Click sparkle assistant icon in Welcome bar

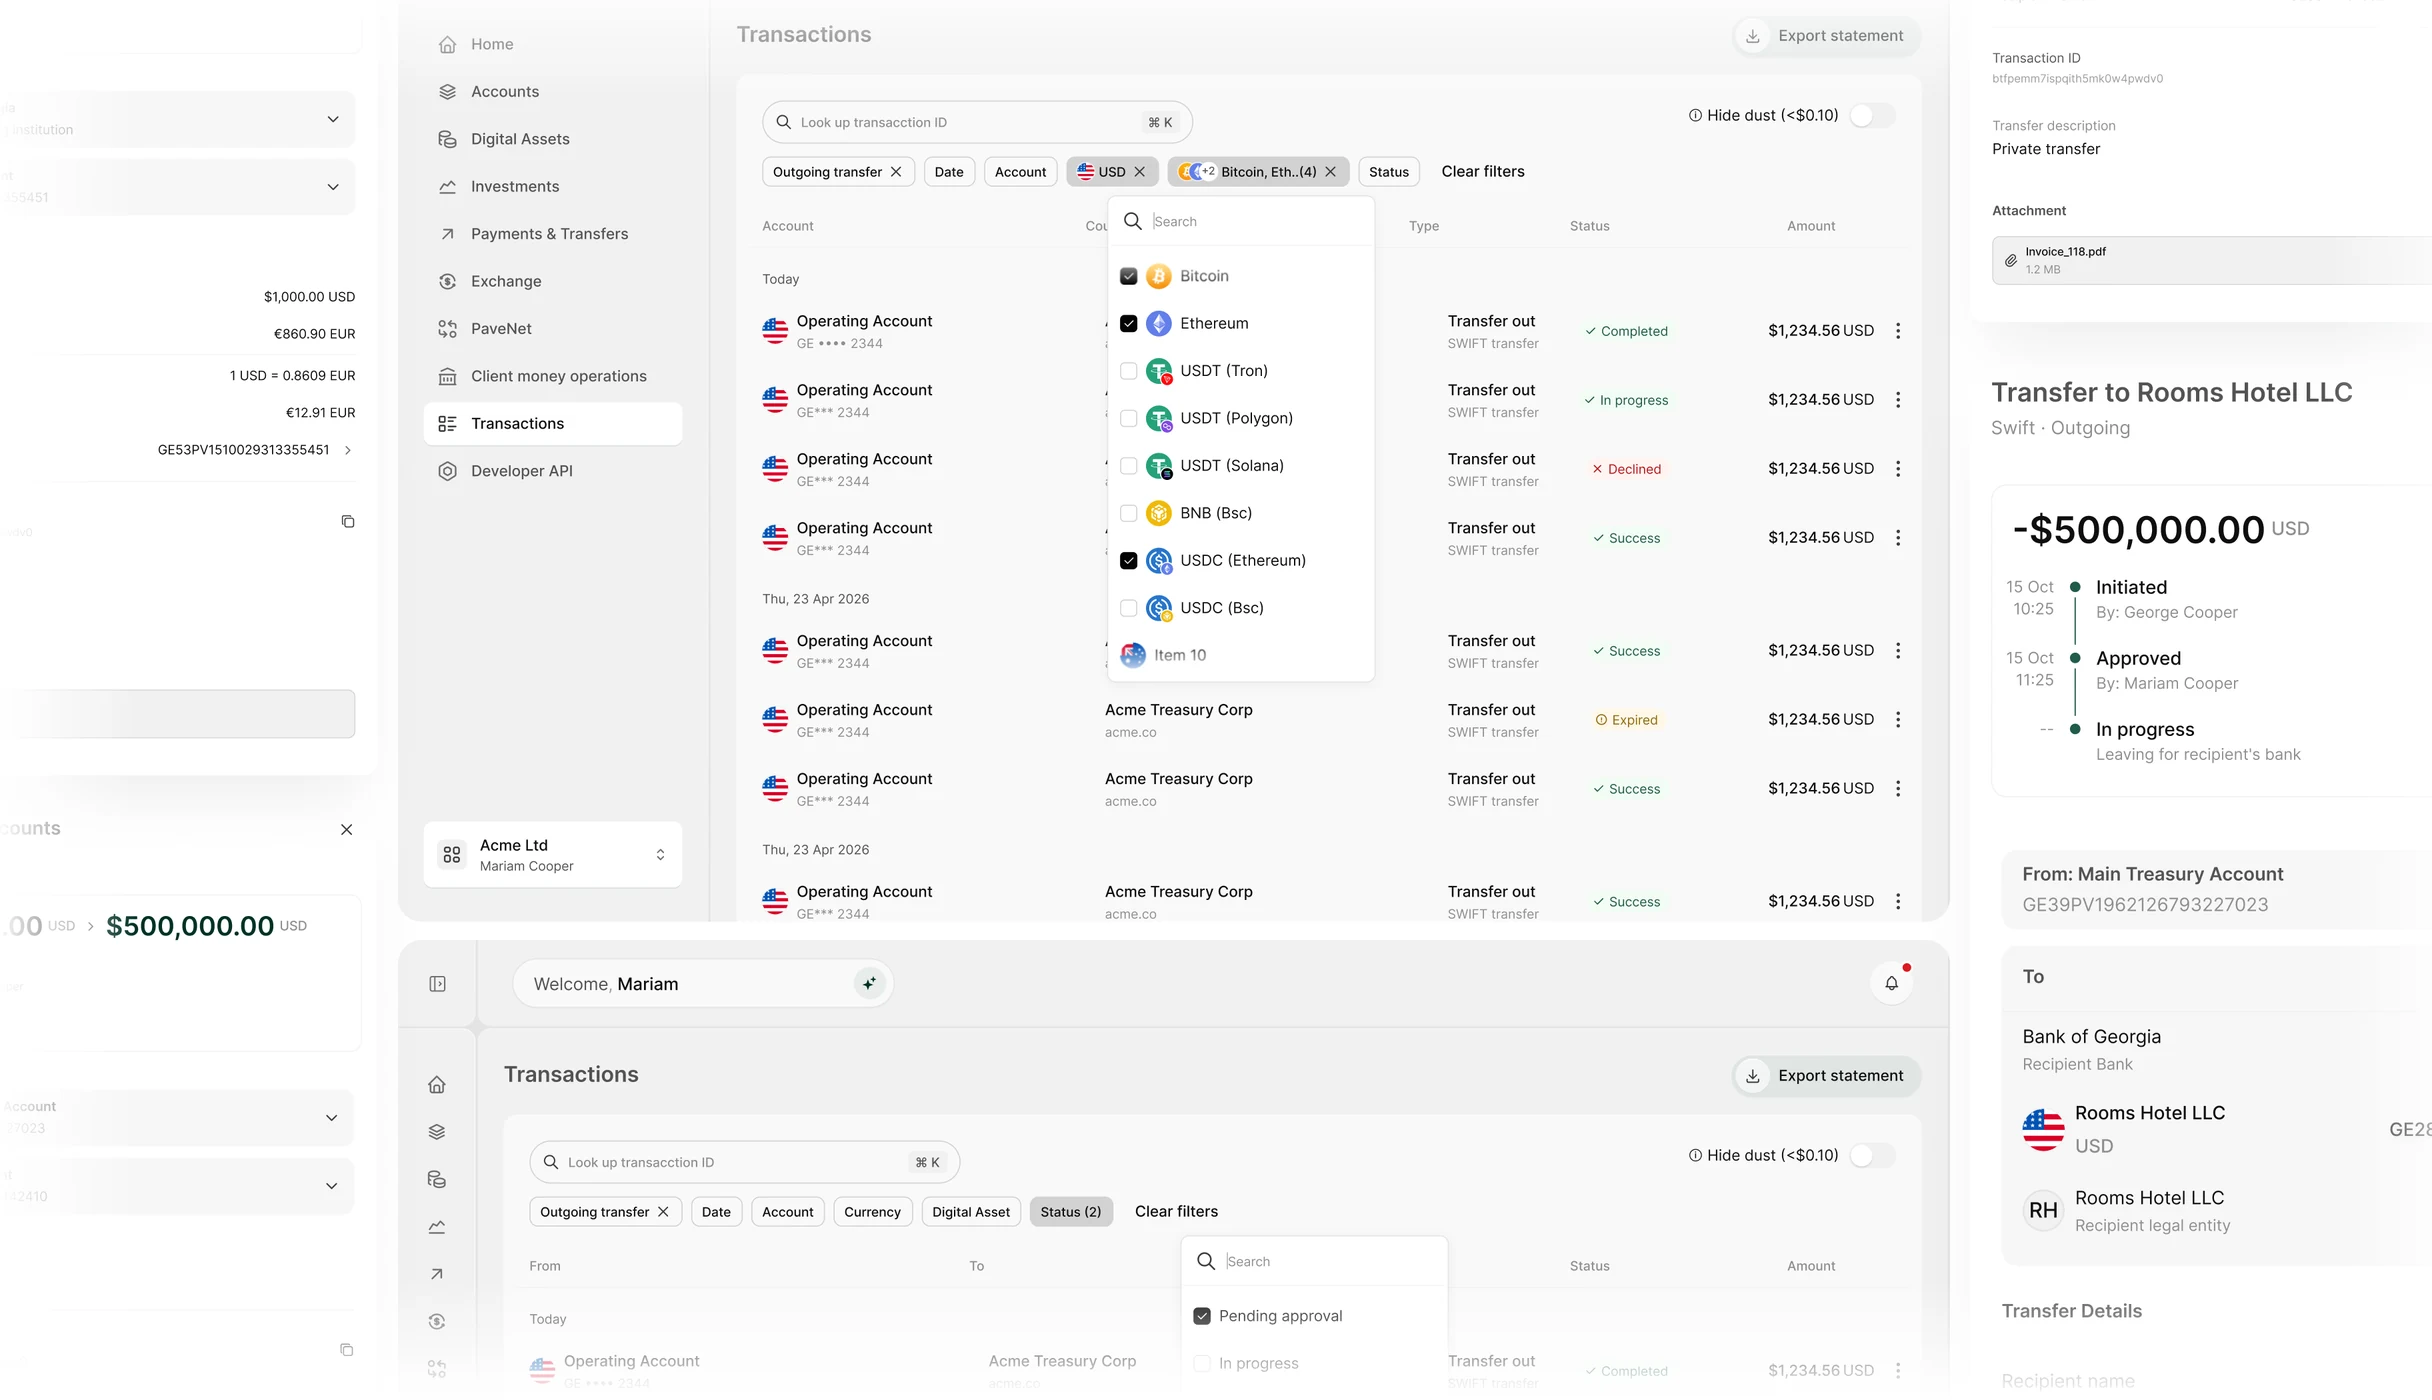point(869,983)
